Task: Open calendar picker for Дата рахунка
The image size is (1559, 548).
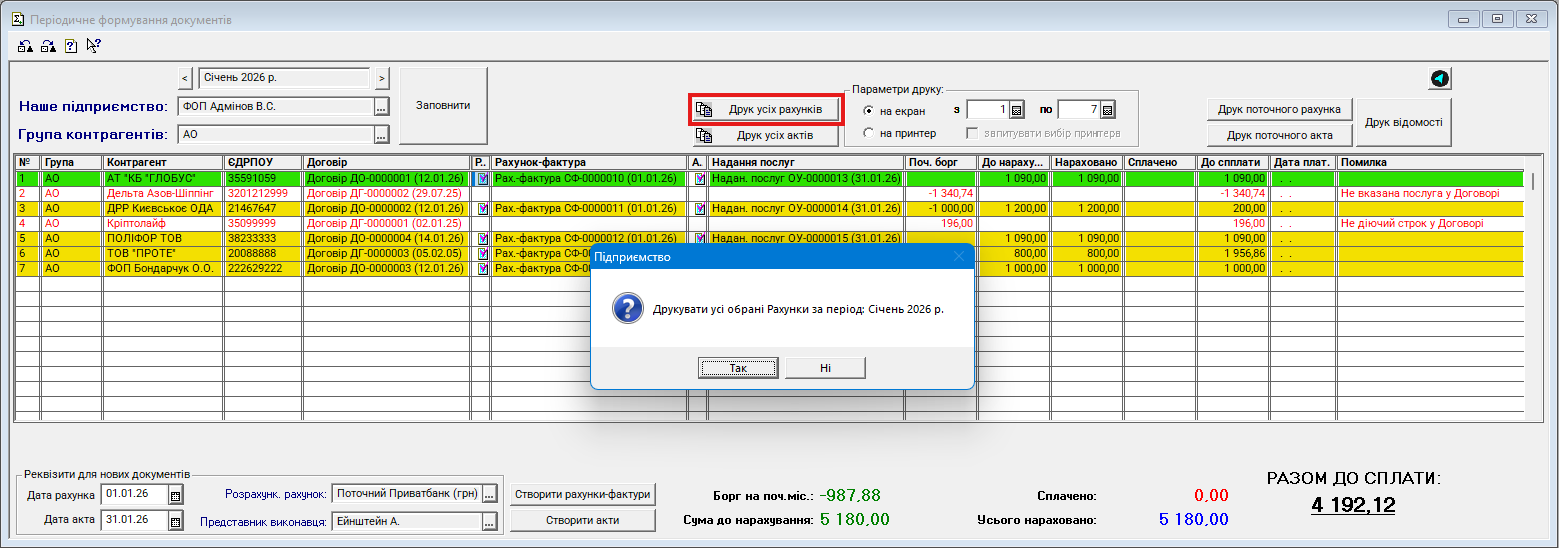Action: point(176,495)
